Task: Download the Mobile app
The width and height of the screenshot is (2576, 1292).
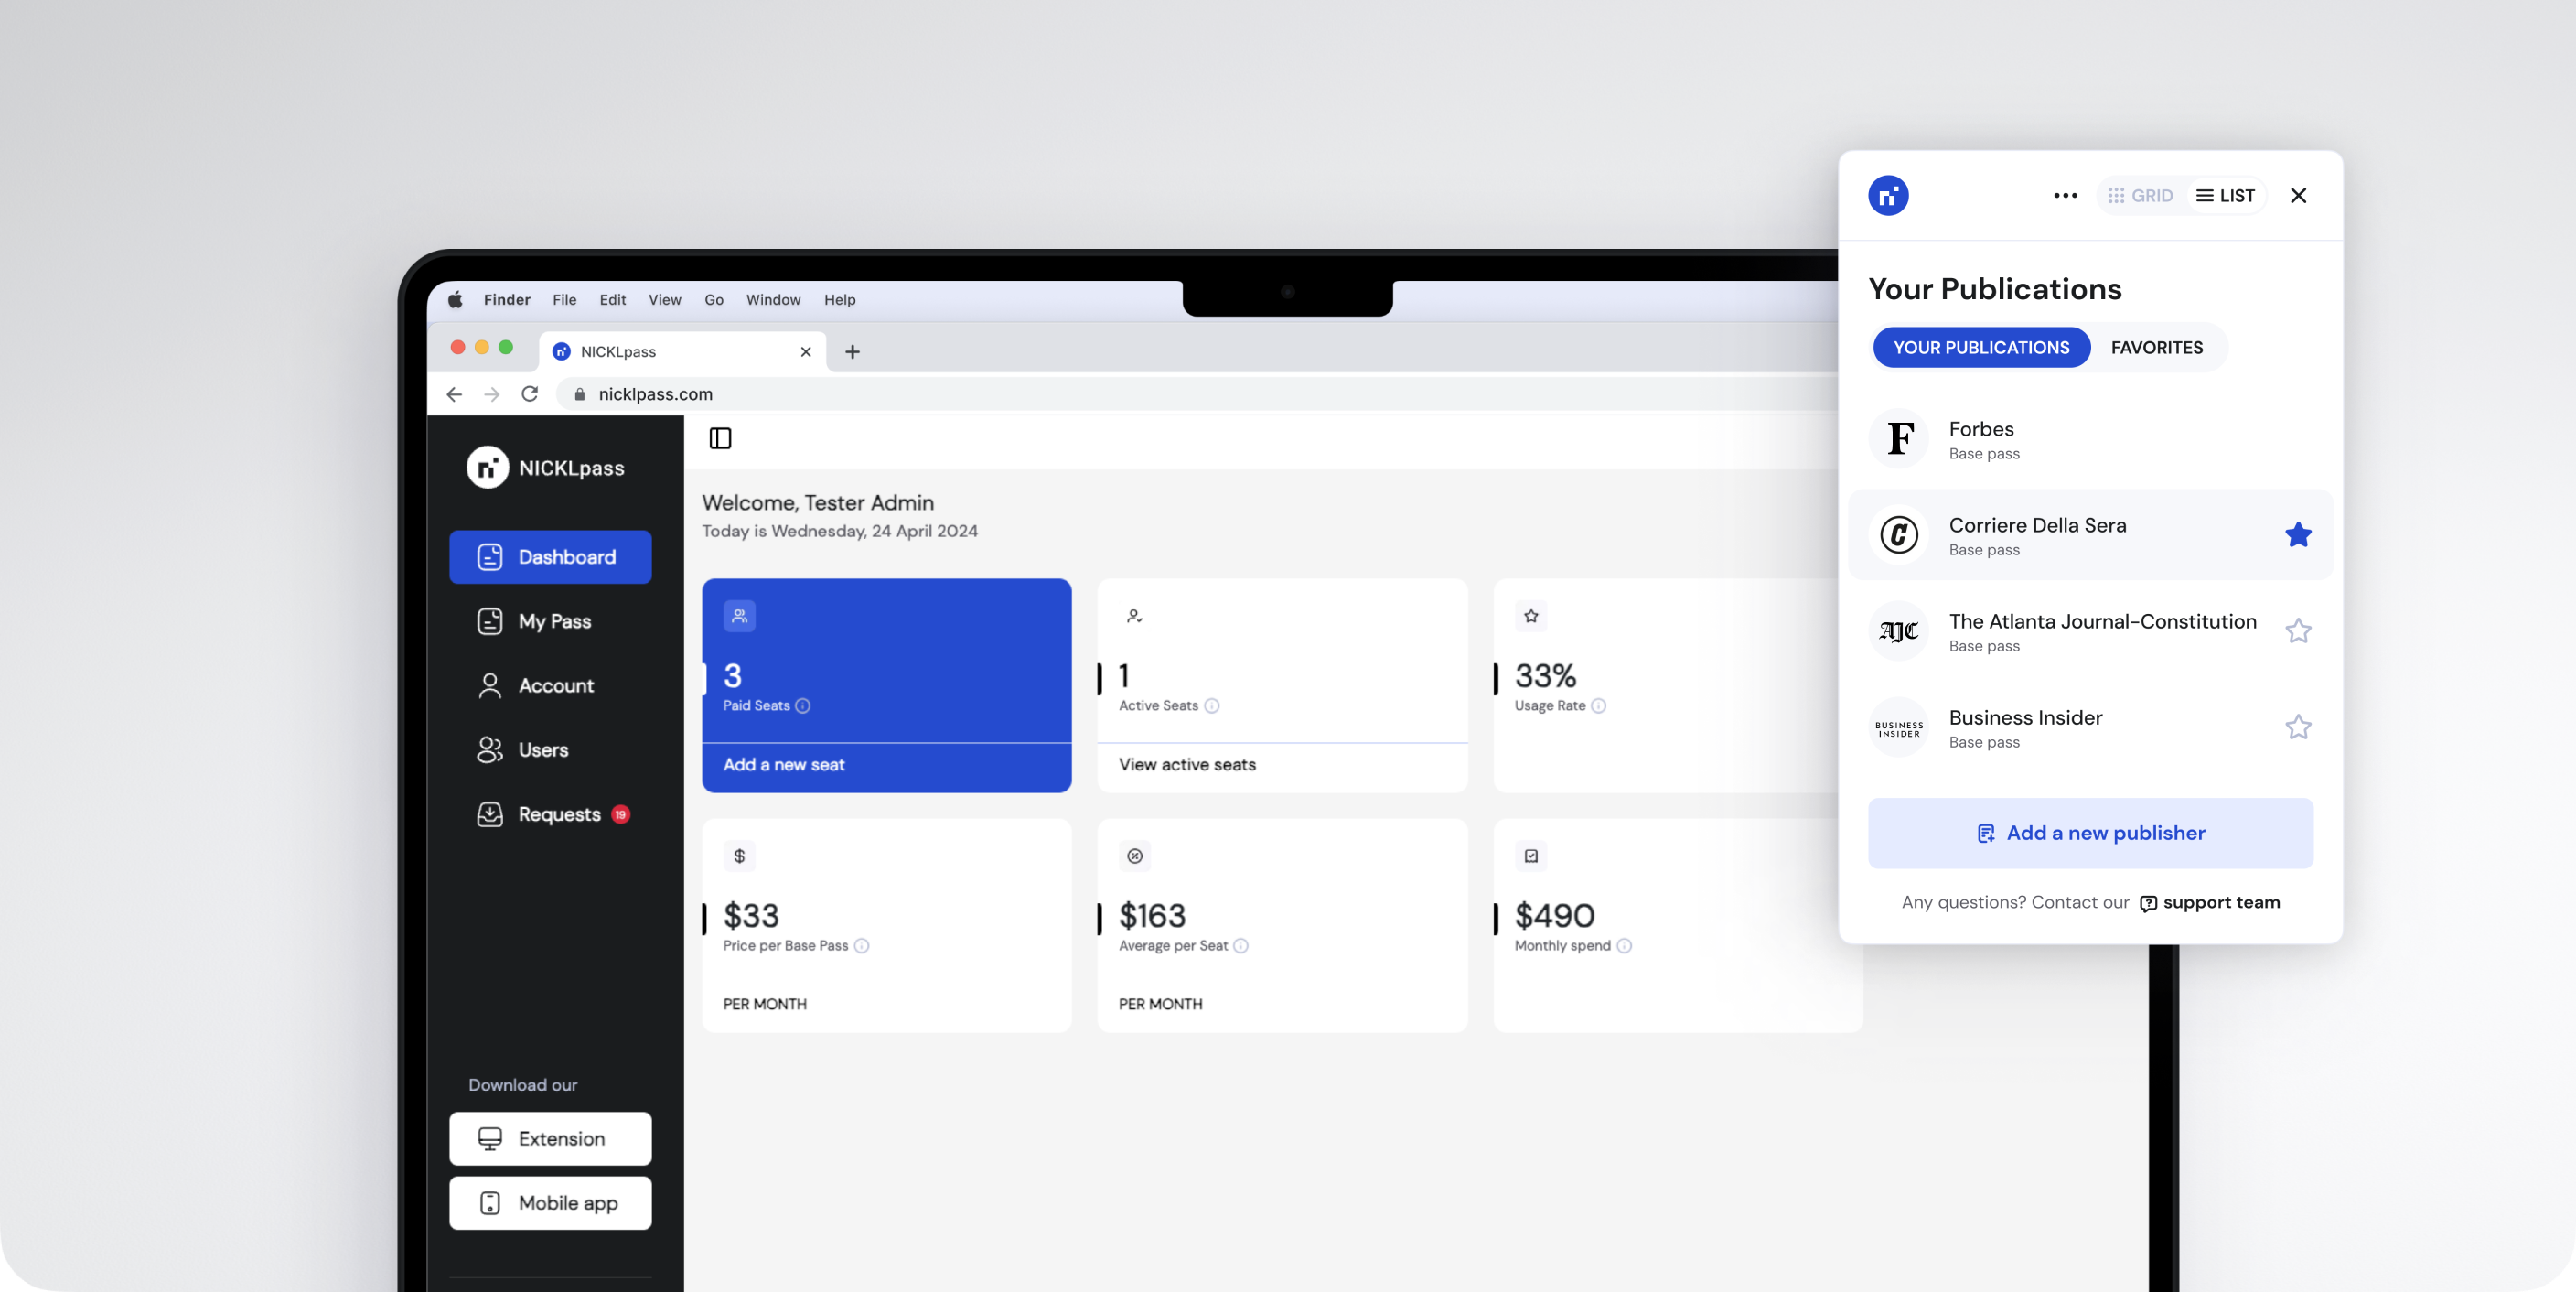Action: [x=550, y=1203]
